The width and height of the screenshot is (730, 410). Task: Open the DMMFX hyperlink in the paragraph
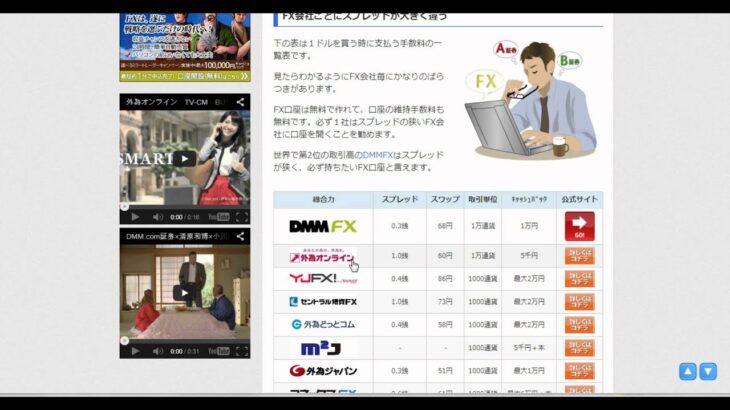click(378, 155)
